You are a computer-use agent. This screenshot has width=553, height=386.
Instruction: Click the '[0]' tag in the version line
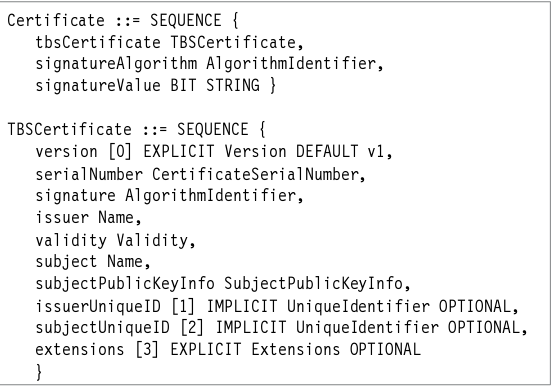(120, 152)
